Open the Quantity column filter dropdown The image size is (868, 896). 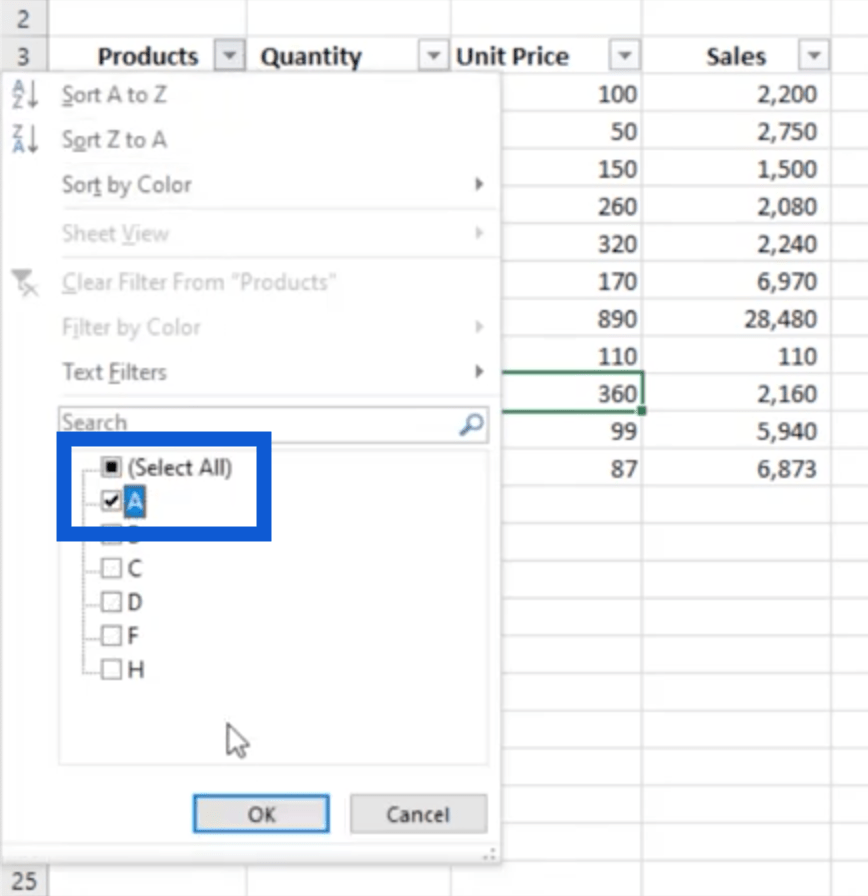tap(433, 55)
